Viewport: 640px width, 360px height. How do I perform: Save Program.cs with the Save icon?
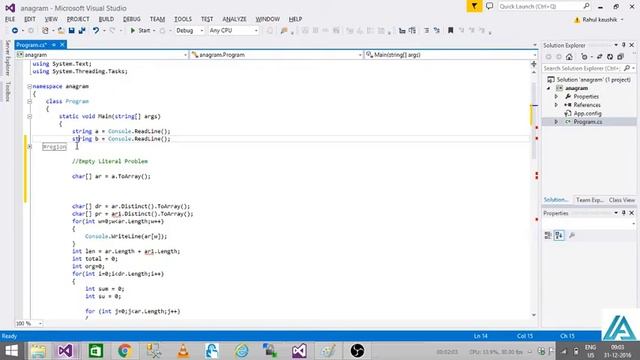coord(71,31)
